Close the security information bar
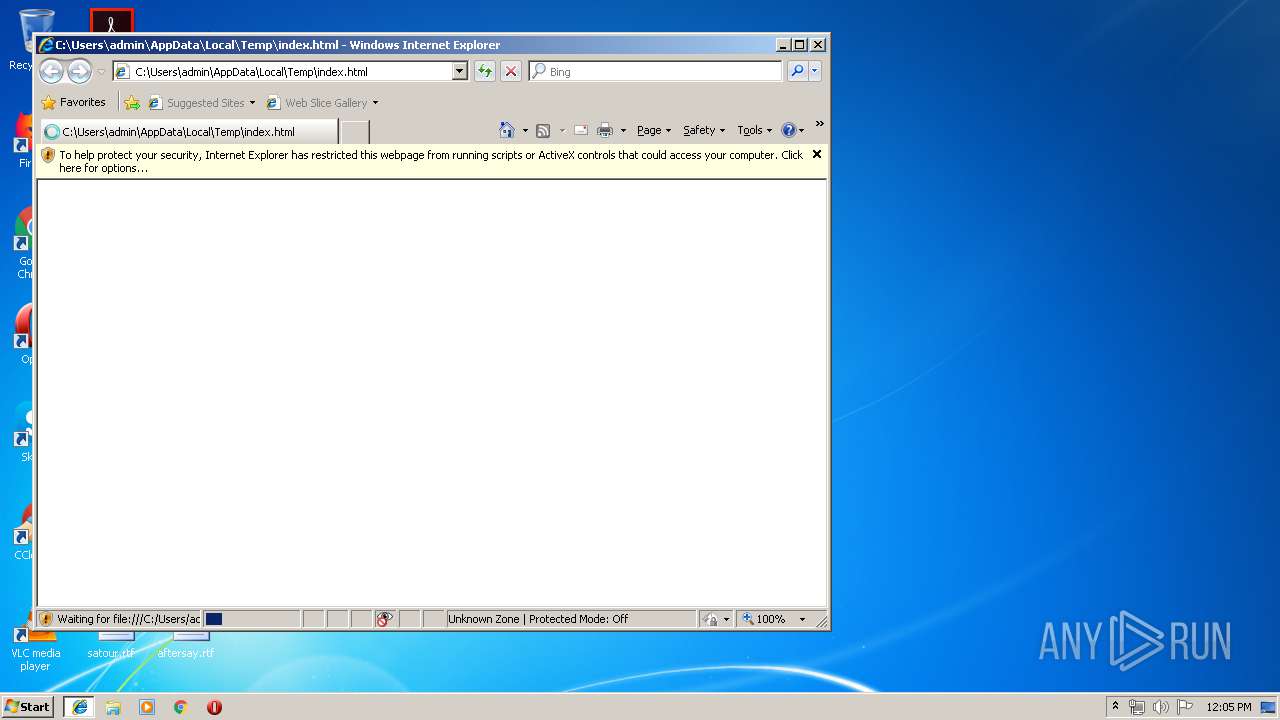 click(x=816, y=154)
